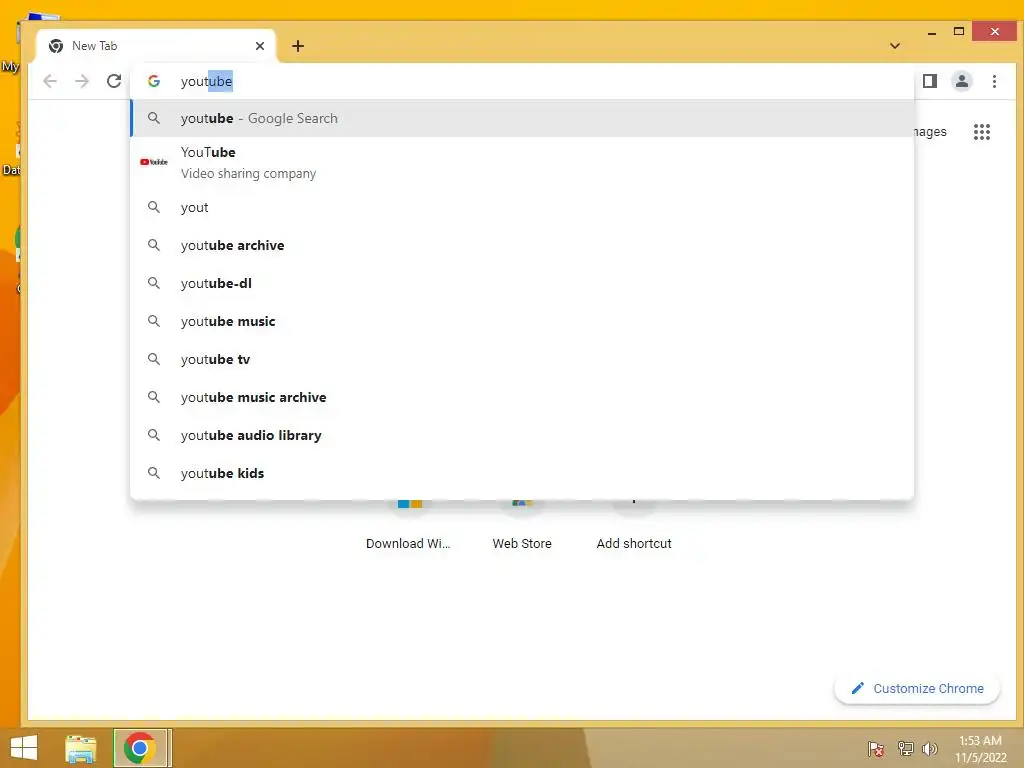Choose 'youtube - Google Search' suggestion
Viewport: 1024px width, 768px height.
pyautogui.click(x=522, y=118)
